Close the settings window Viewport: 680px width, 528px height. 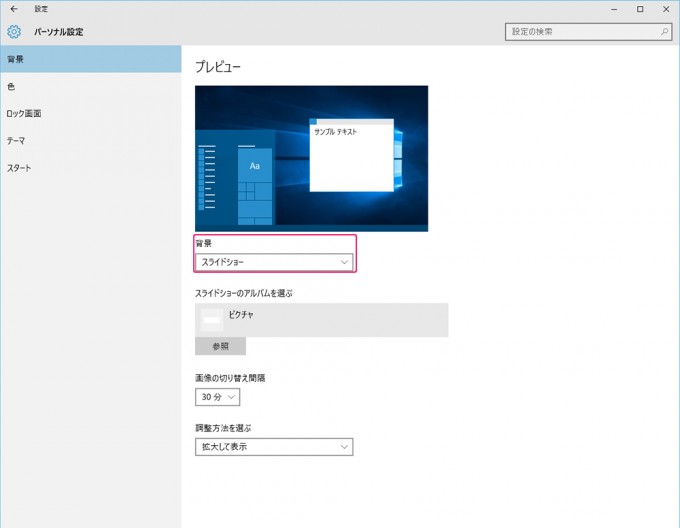(x=666, y=9)
